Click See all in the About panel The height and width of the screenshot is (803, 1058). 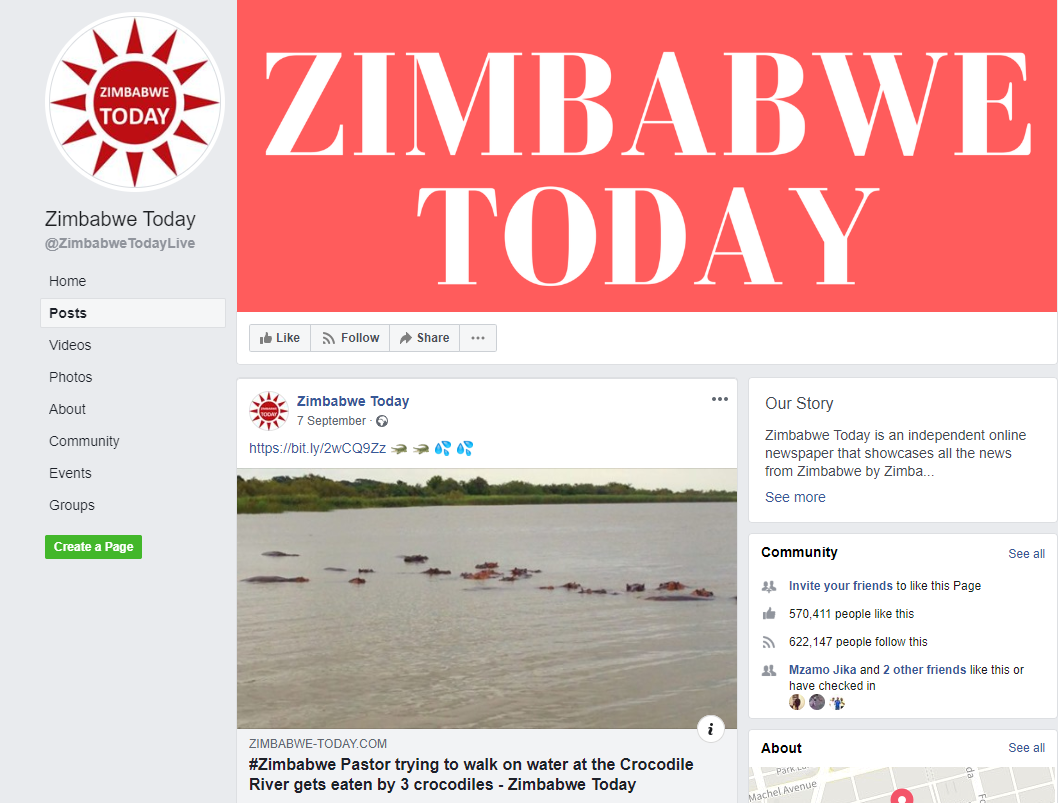click(x=1026, y=748)
